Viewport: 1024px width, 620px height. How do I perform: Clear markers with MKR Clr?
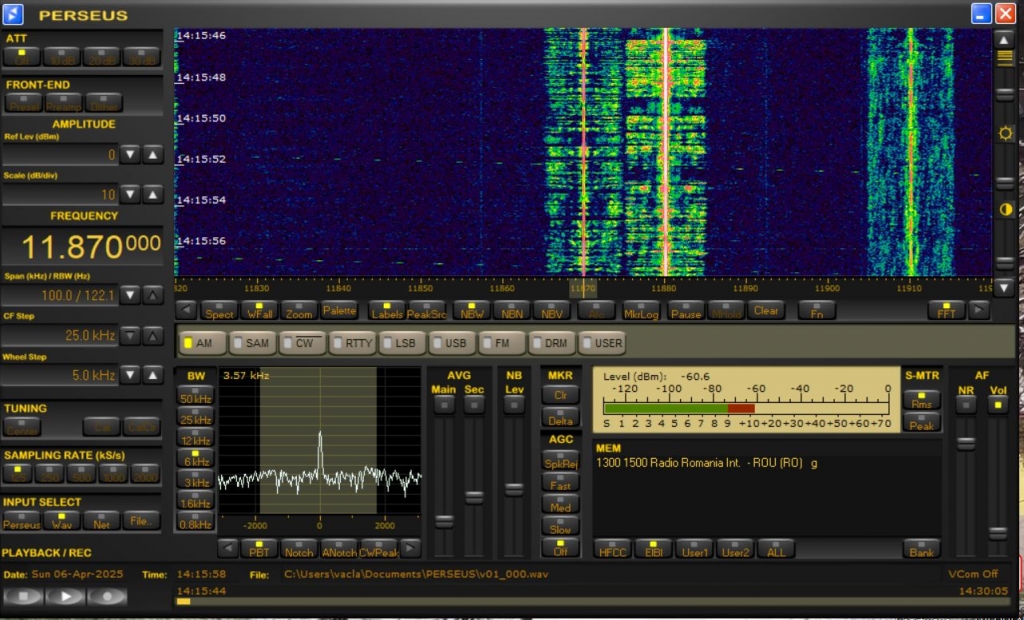coord(560,395)
